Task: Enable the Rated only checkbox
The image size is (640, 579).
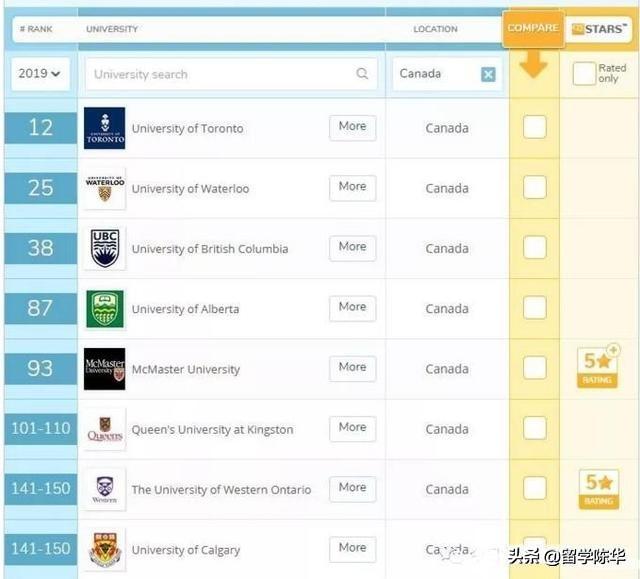Action: click(584, 74)
